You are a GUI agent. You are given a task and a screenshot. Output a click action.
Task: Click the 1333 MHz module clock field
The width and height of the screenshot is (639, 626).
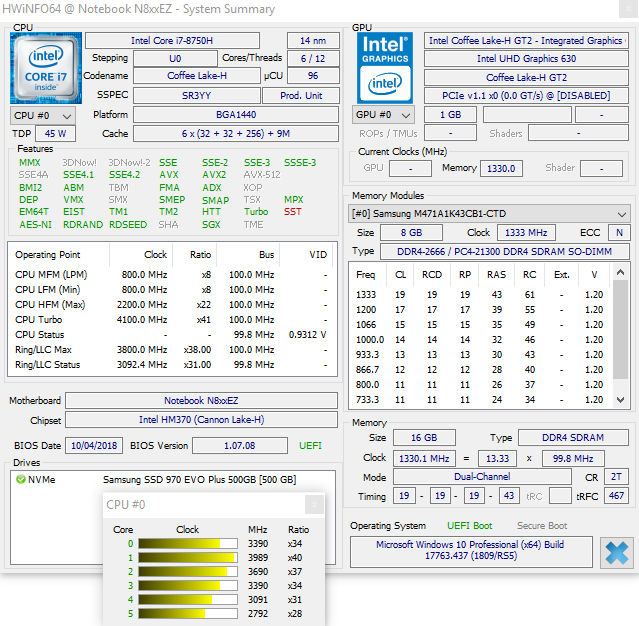[526, 233]
